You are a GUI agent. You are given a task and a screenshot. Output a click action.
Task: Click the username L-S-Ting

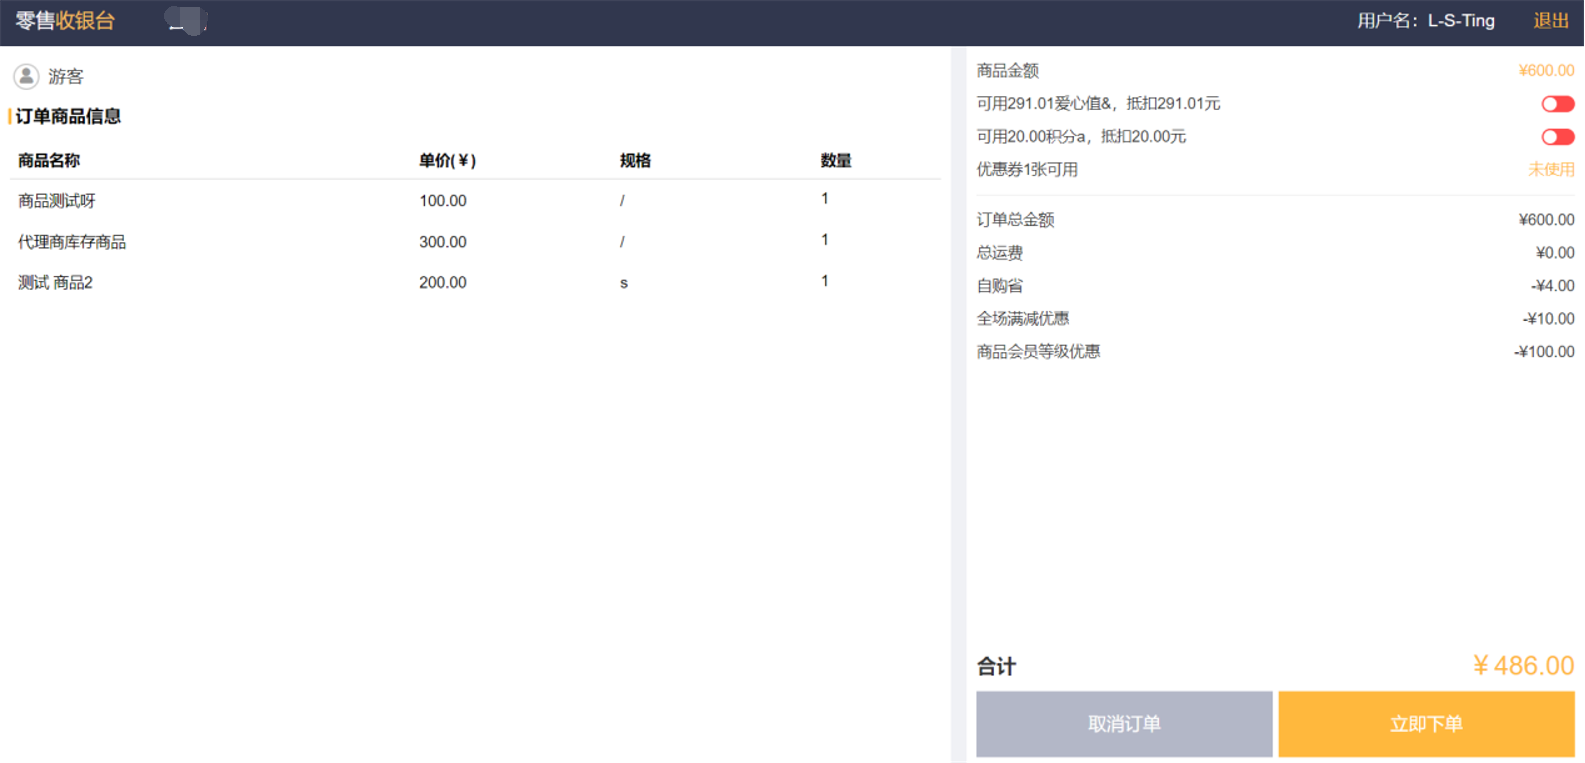tap(1460, 21)
